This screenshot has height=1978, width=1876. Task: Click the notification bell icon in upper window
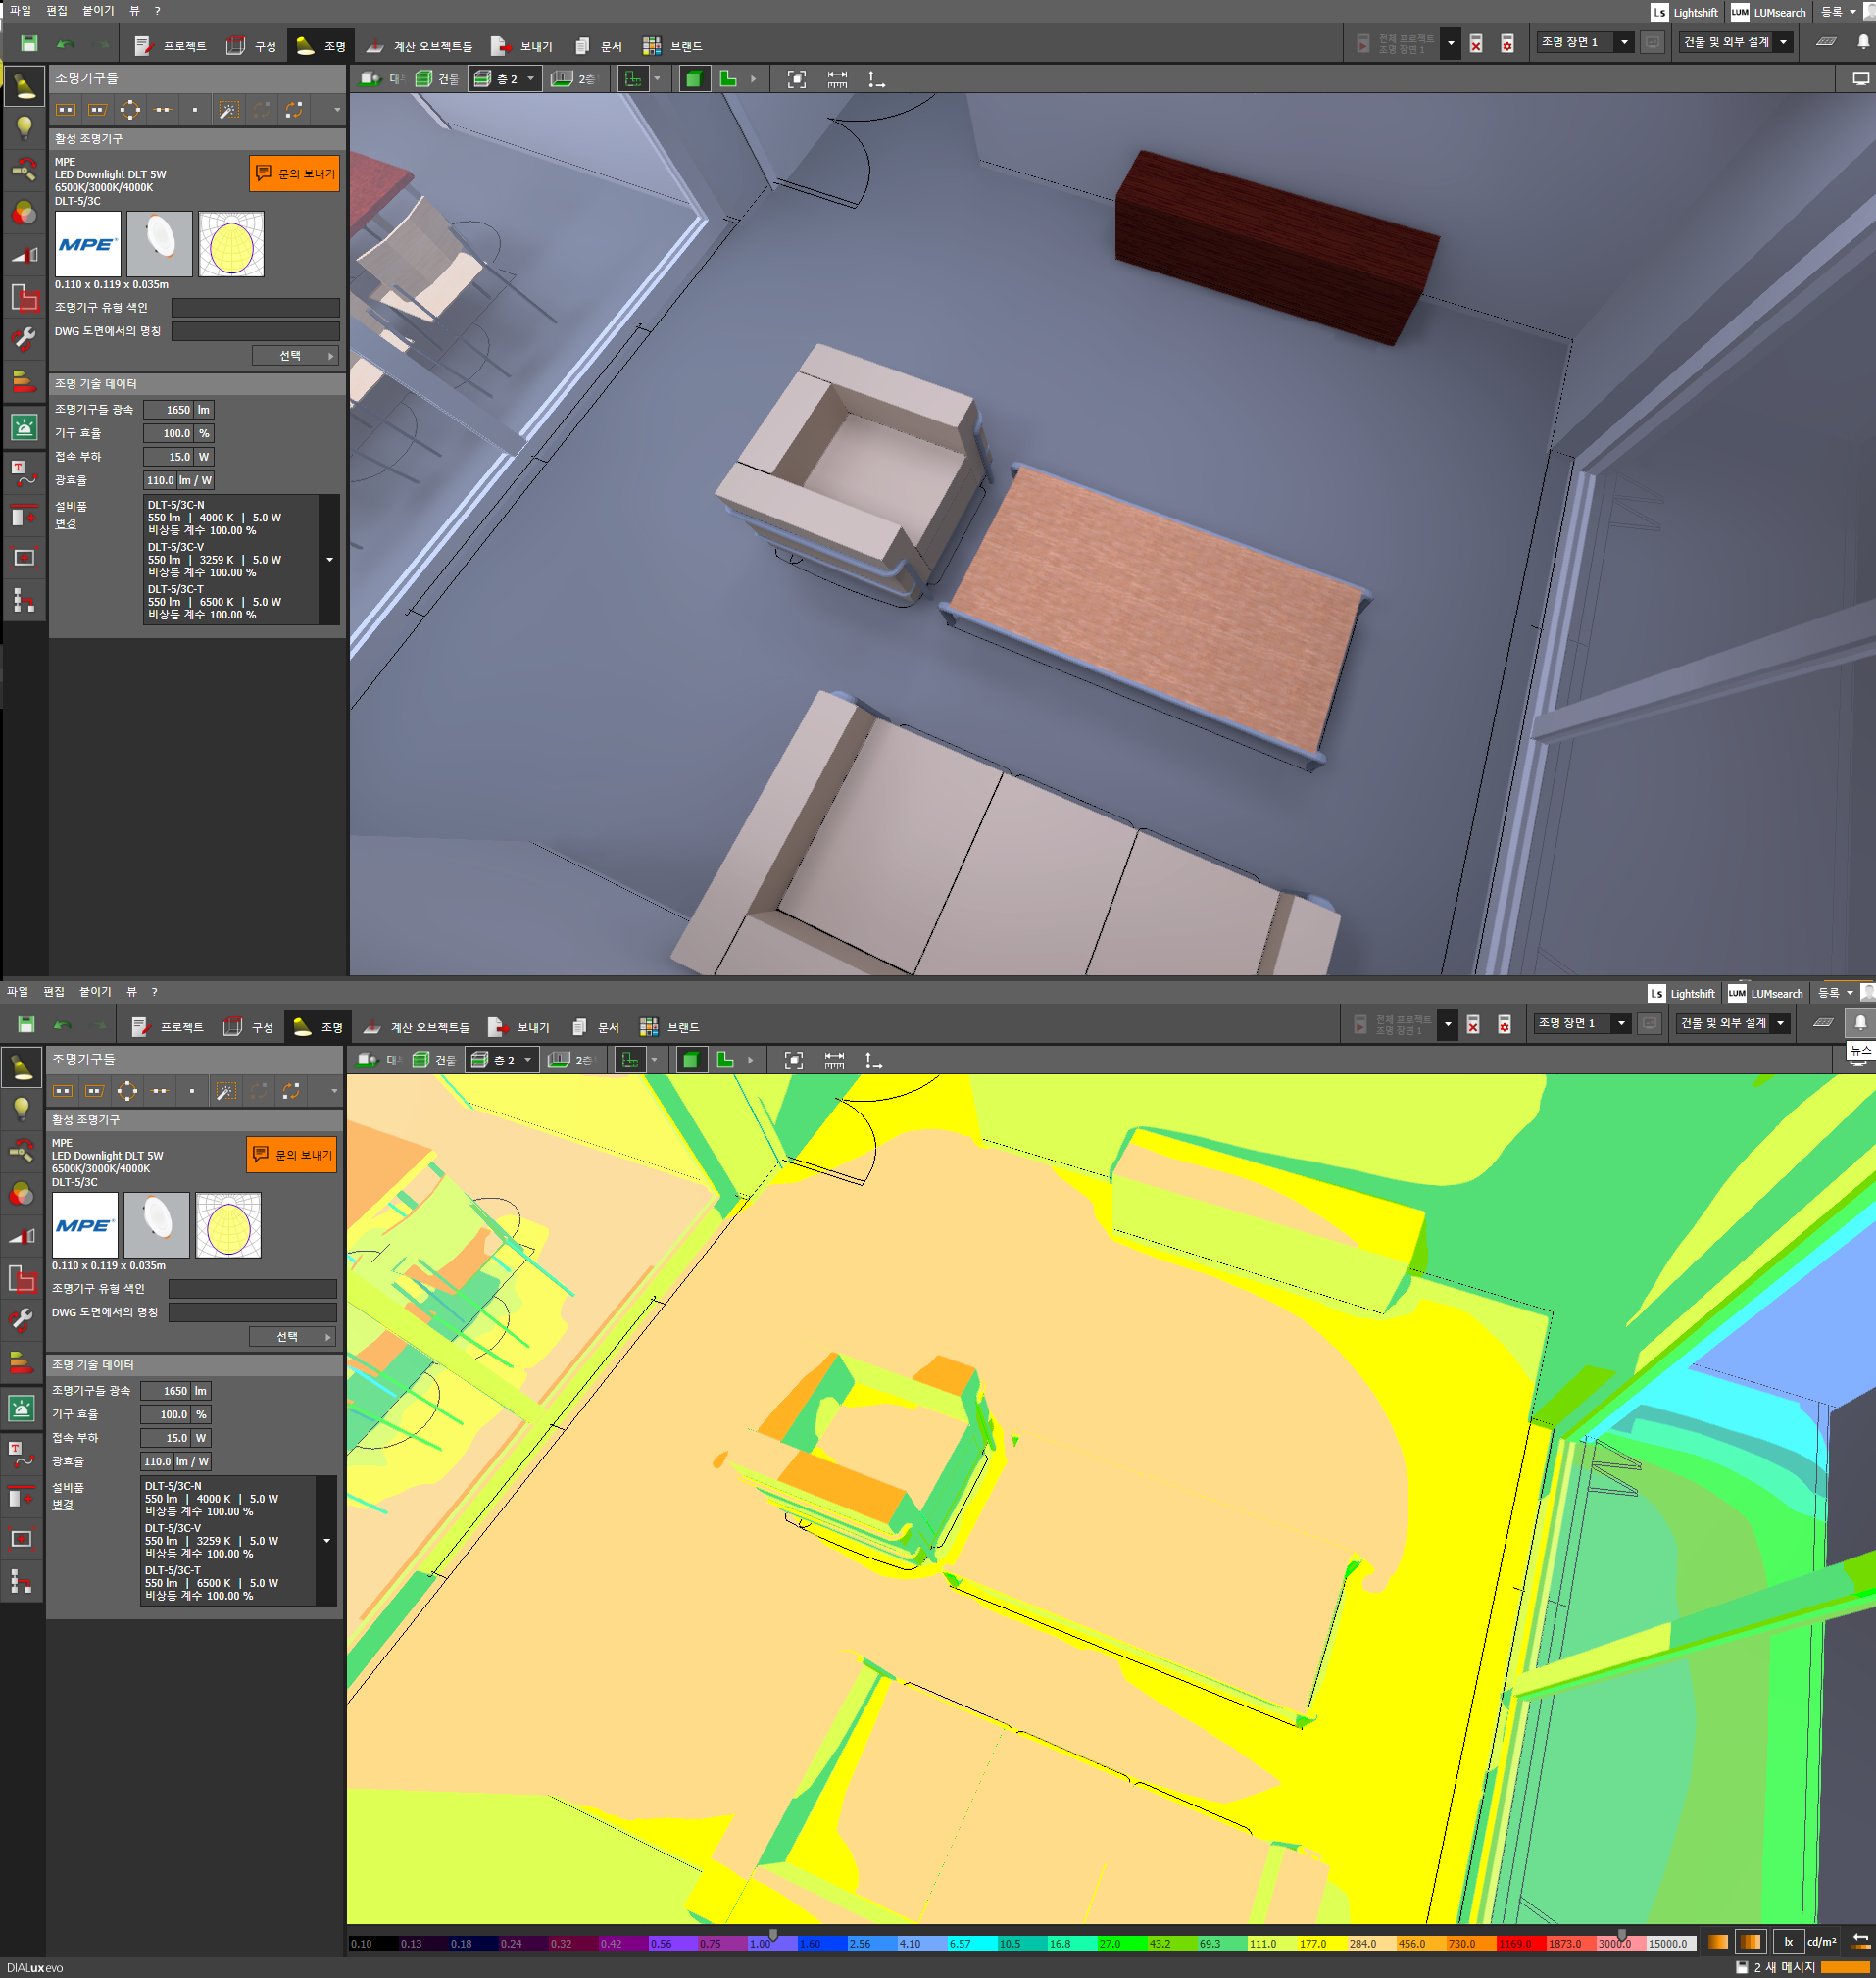[1863, 42]
